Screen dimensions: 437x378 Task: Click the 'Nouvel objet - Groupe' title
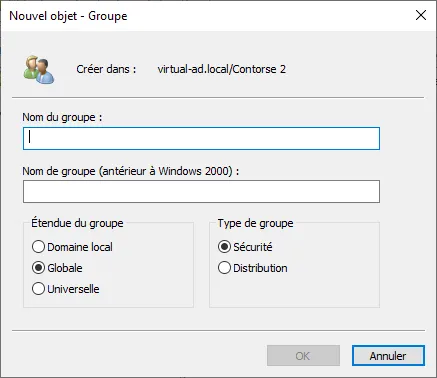[x=68, y=16]
